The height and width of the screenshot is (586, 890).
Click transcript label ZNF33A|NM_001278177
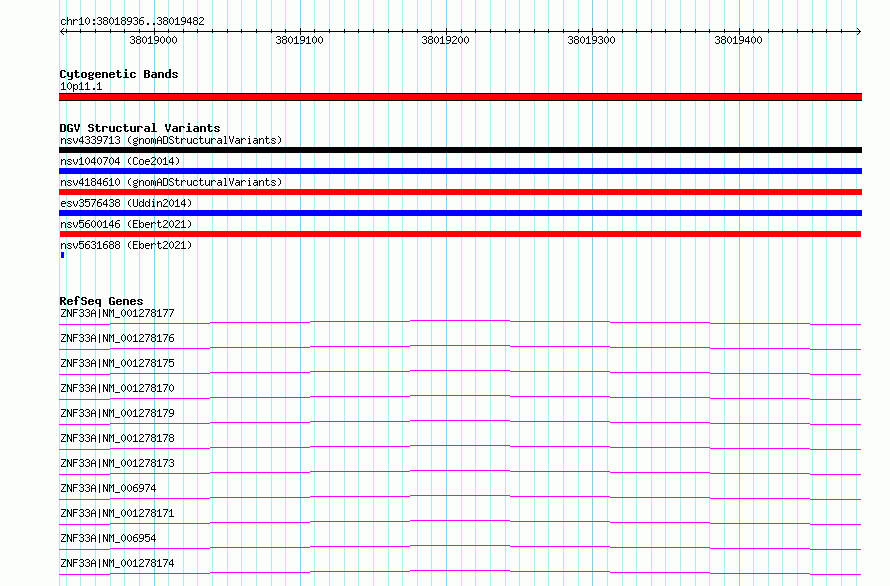point(117,313)
